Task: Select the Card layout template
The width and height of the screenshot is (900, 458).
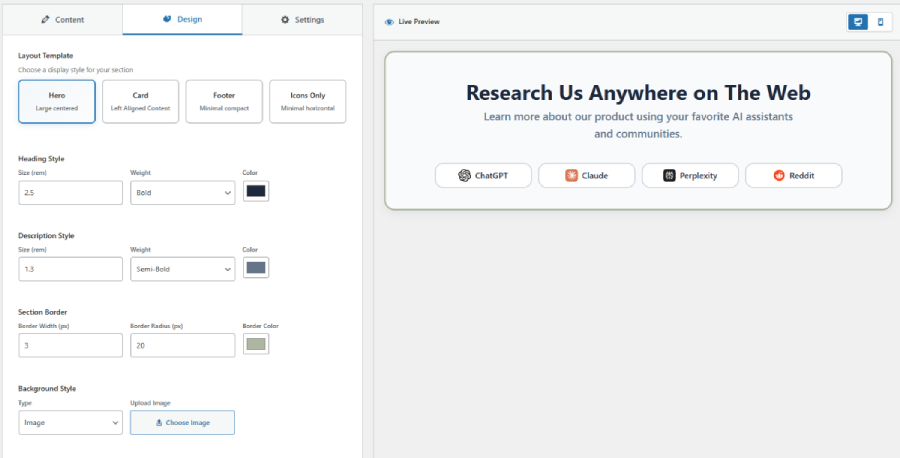Action: (x=141, y=101)
